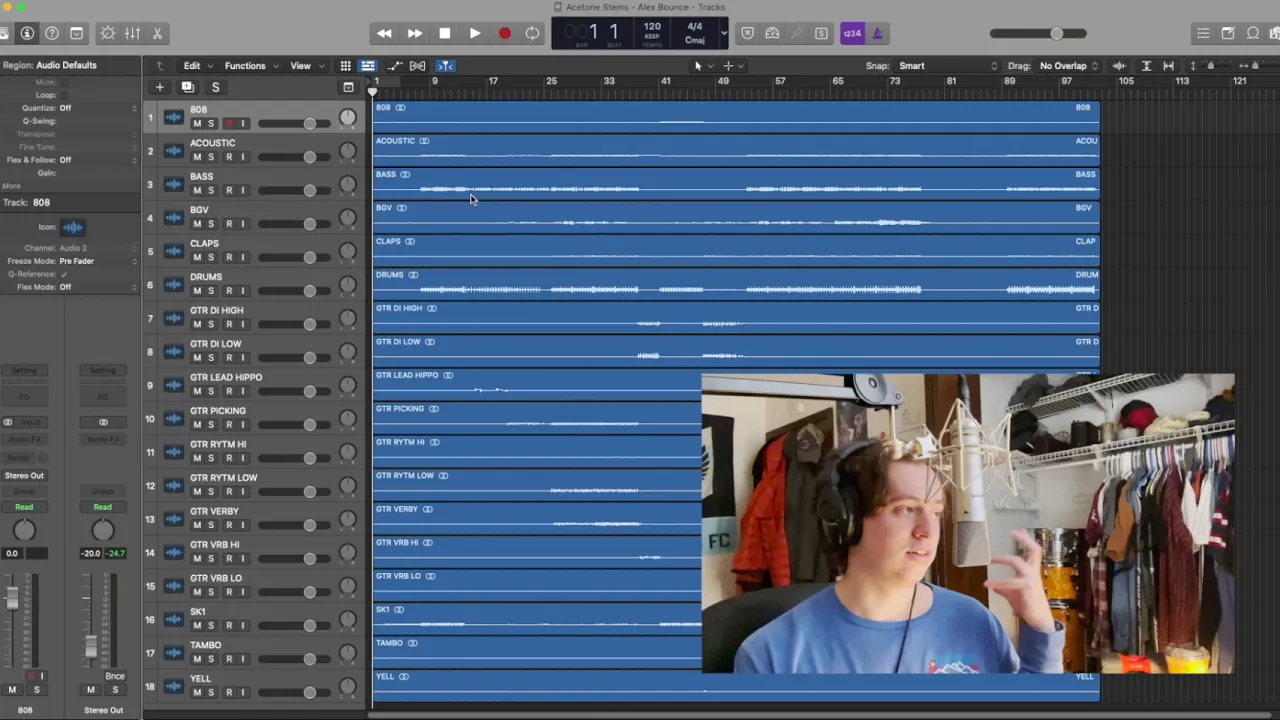Screen dimensions: 1280x720
Task: Open the Left-click pointer tool menu
Action: [x=702, y=66]
